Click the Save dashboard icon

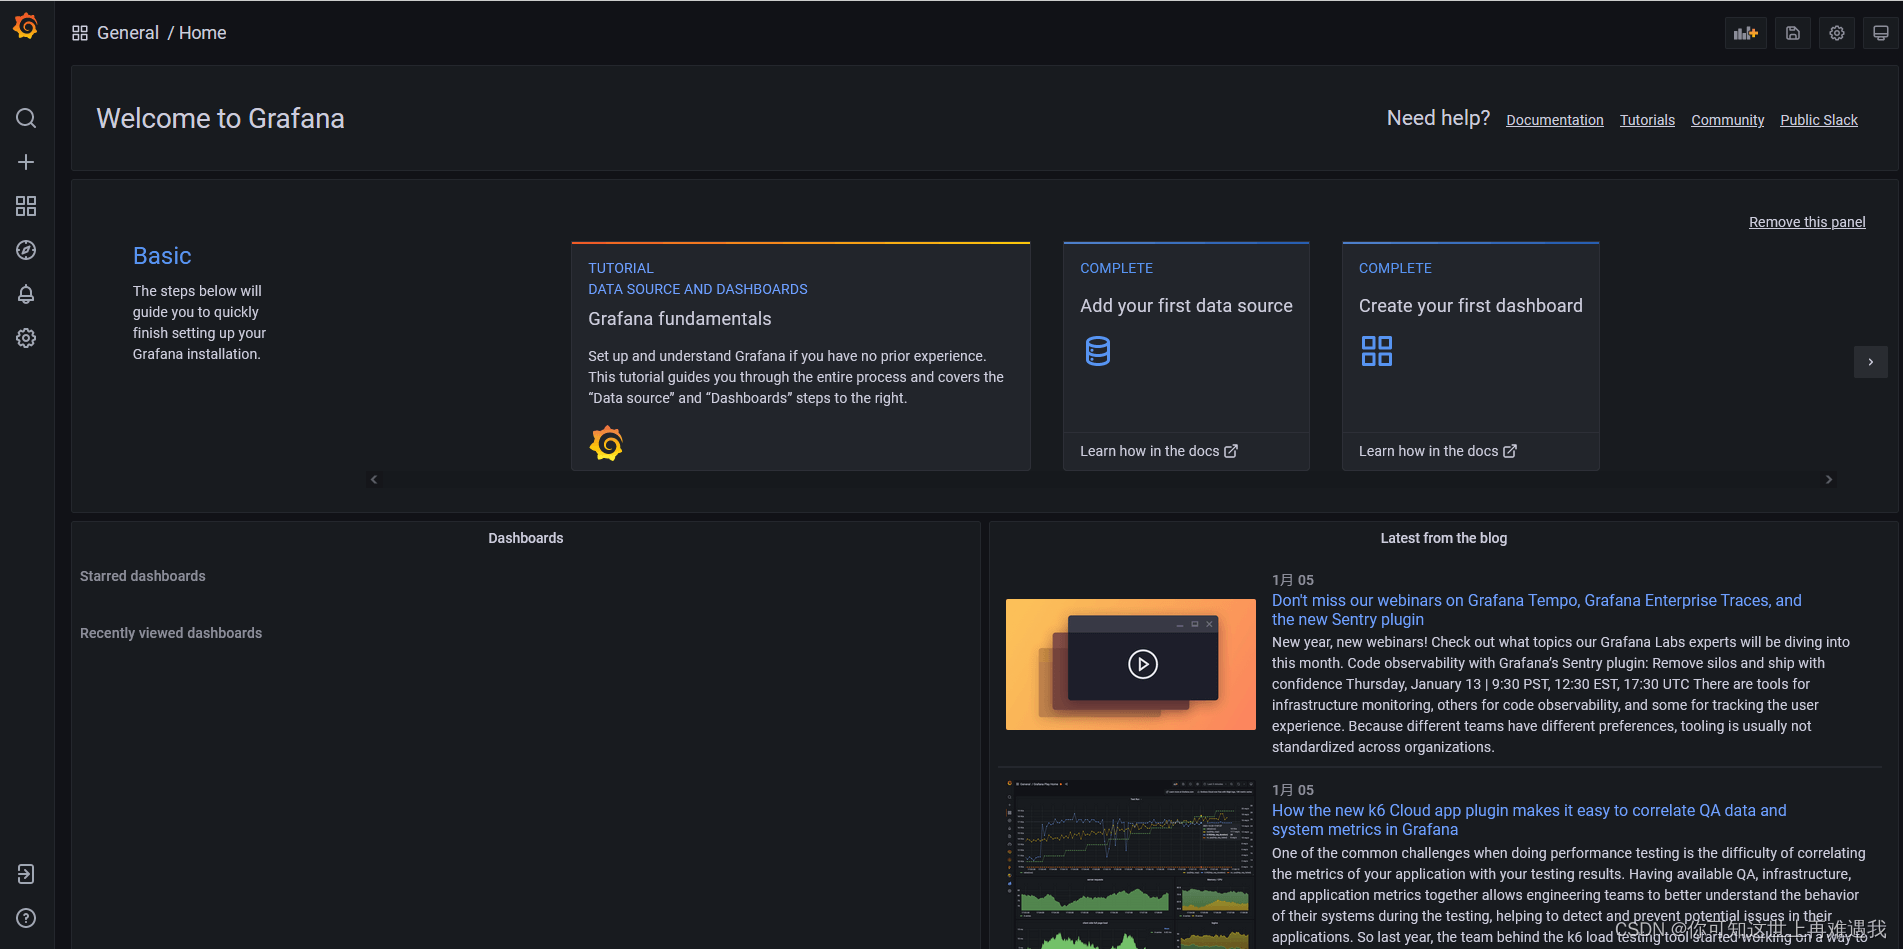[x=1793, y=33]
